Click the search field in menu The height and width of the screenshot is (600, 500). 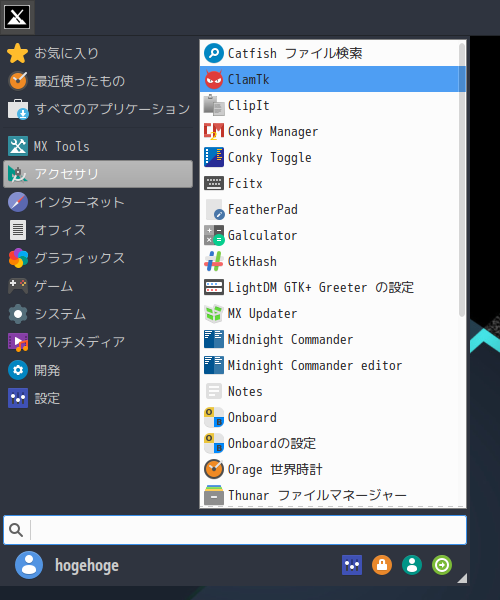[x=235, y=530]
